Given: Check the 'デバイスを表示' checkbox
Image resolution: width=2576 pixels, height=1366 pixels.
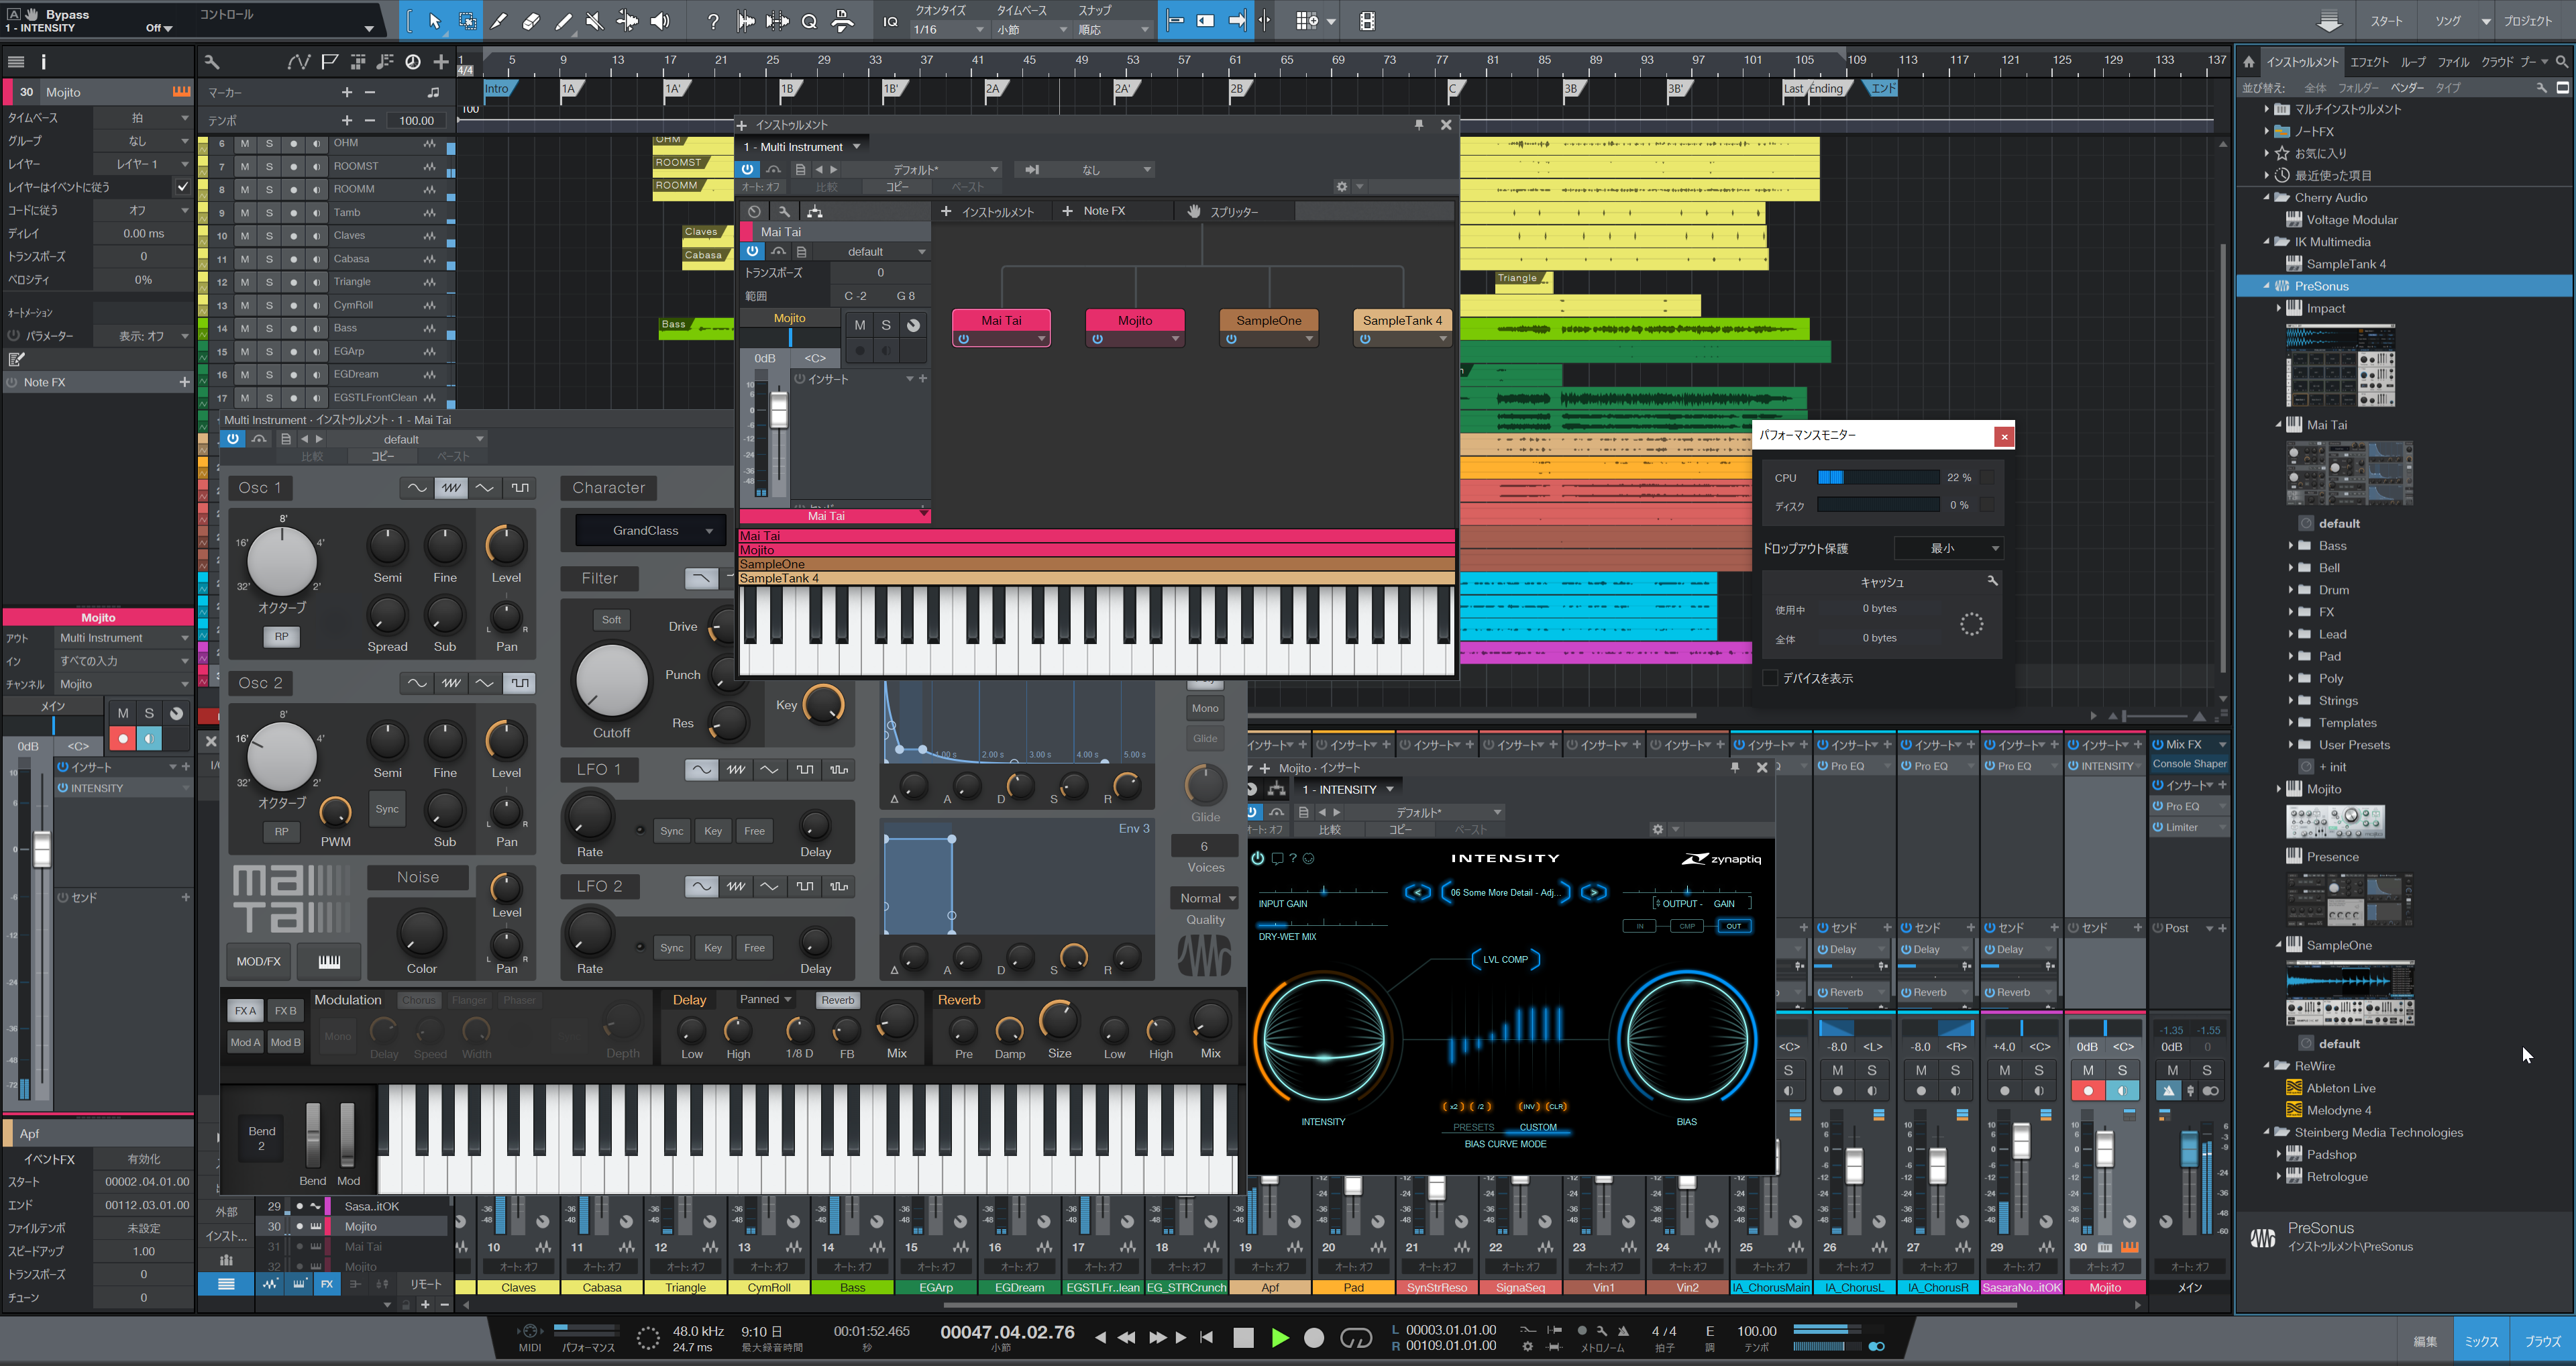Looking at the screenshot, I should tap(1770, 678).
